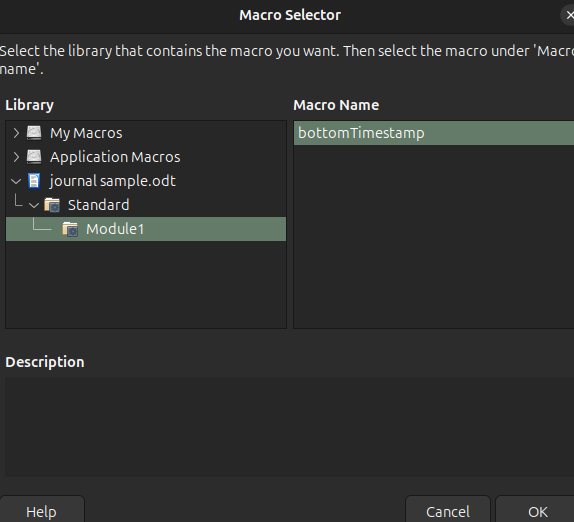Select the bottomTimestamp macro

point(434,133)
